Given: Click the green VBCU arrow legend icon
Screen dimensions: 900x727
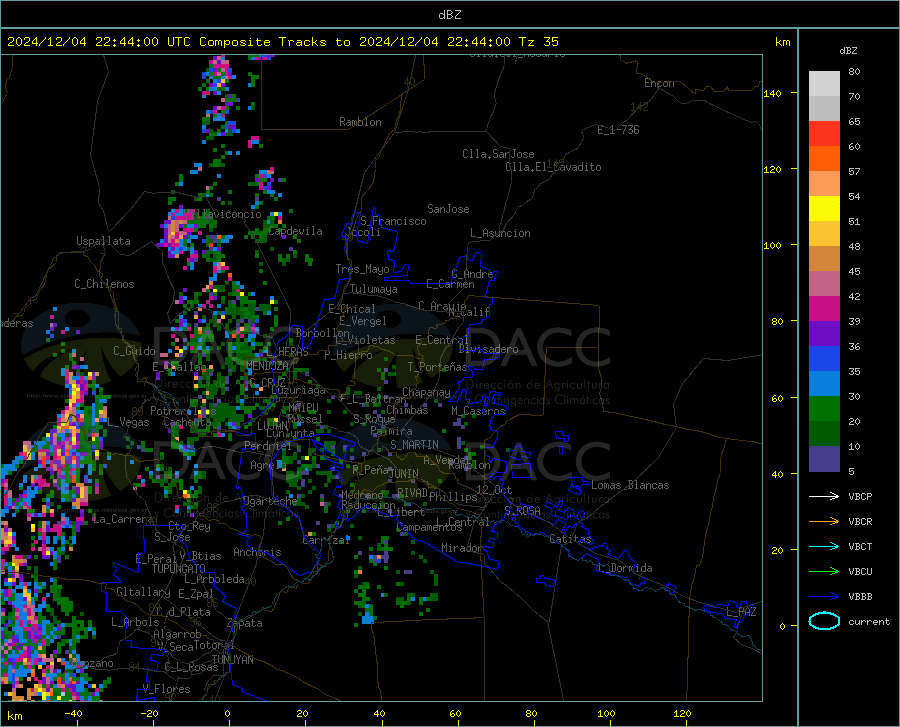Looking at the screenshot, I should click(x=824, y=572).
